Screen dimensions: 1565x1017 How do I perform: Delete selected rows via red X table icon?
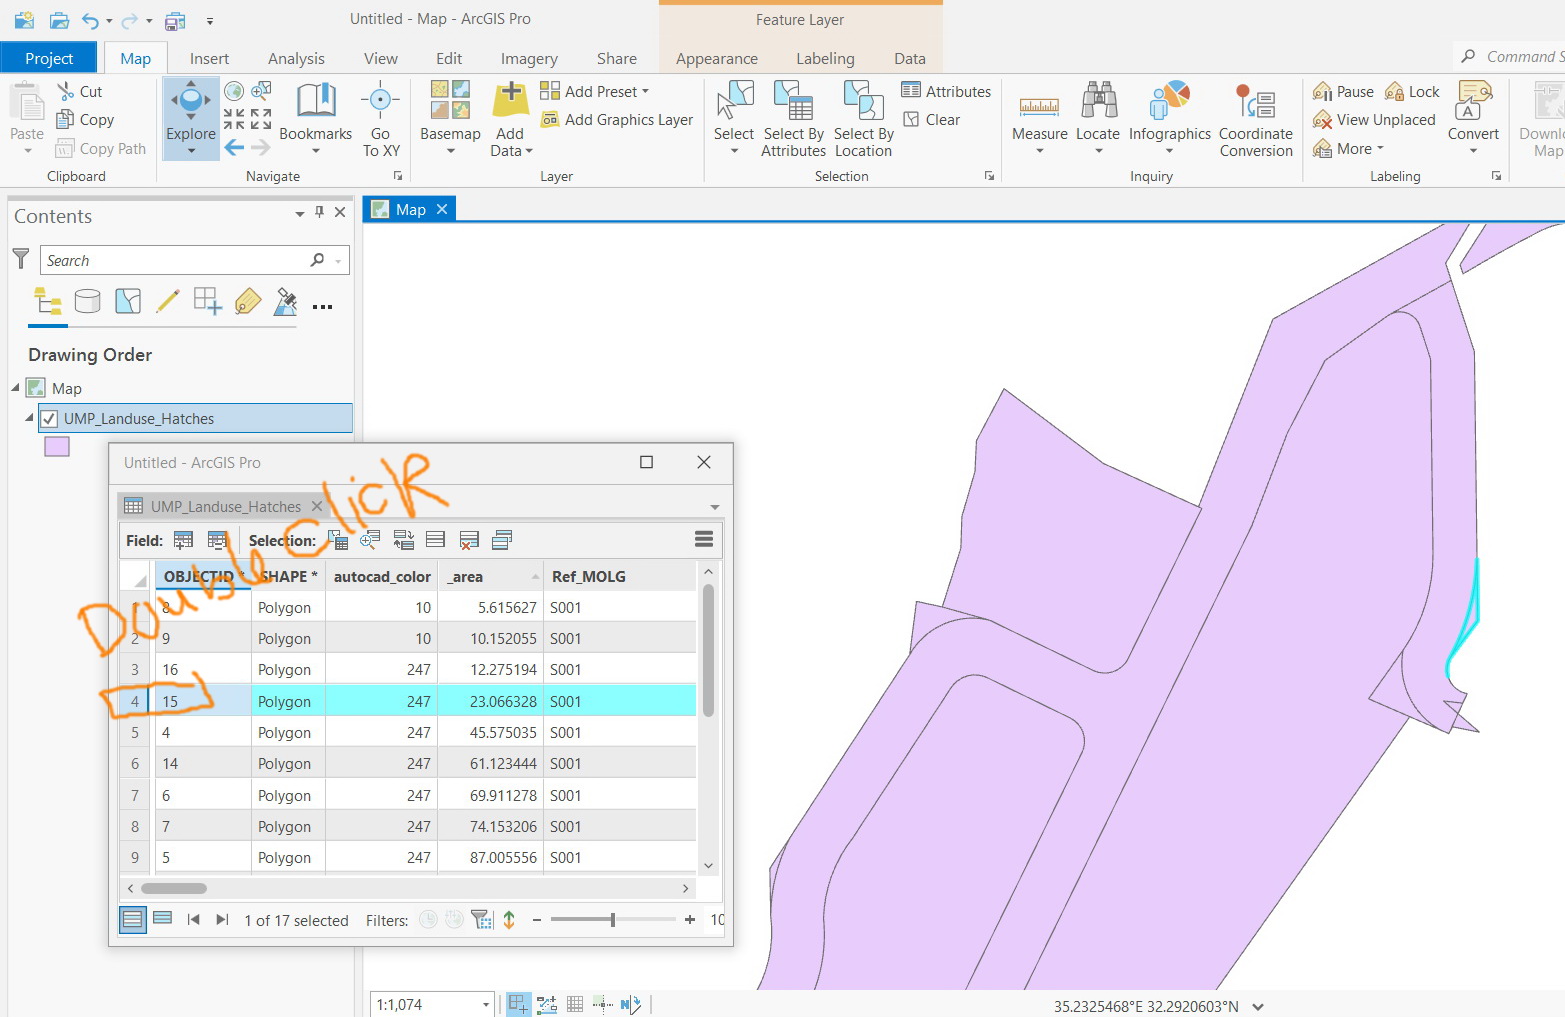point(468,540)
